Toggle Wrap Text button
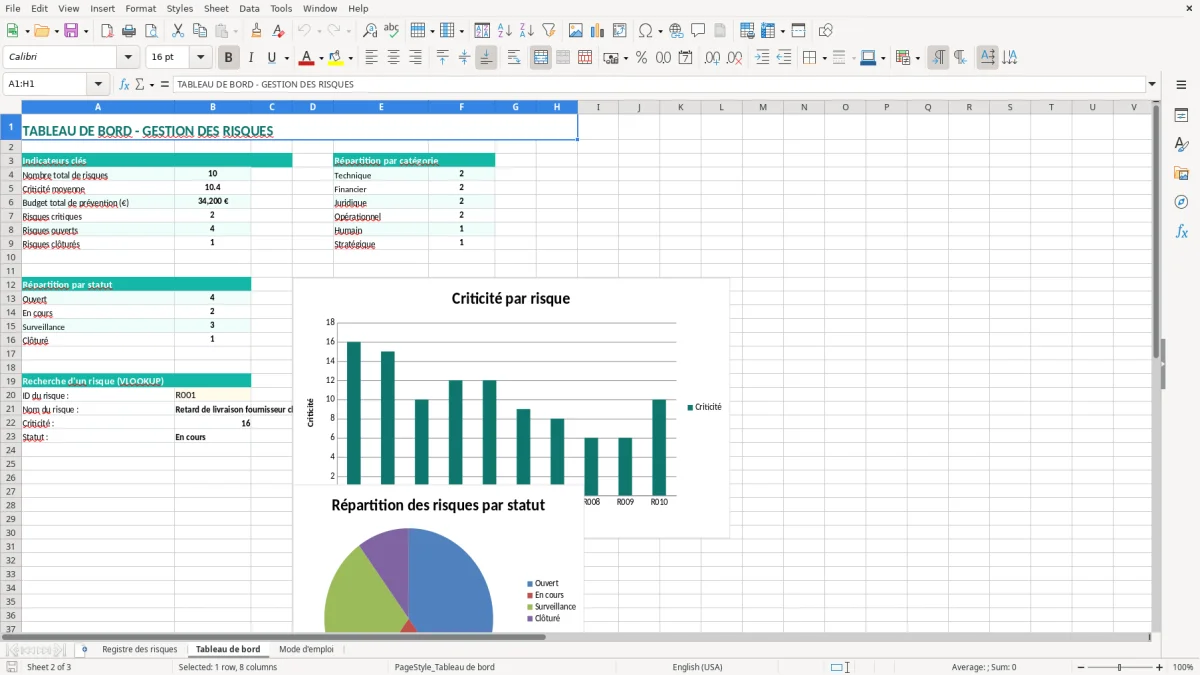Screen dimensions: 1200x675 tap(514, 58)
